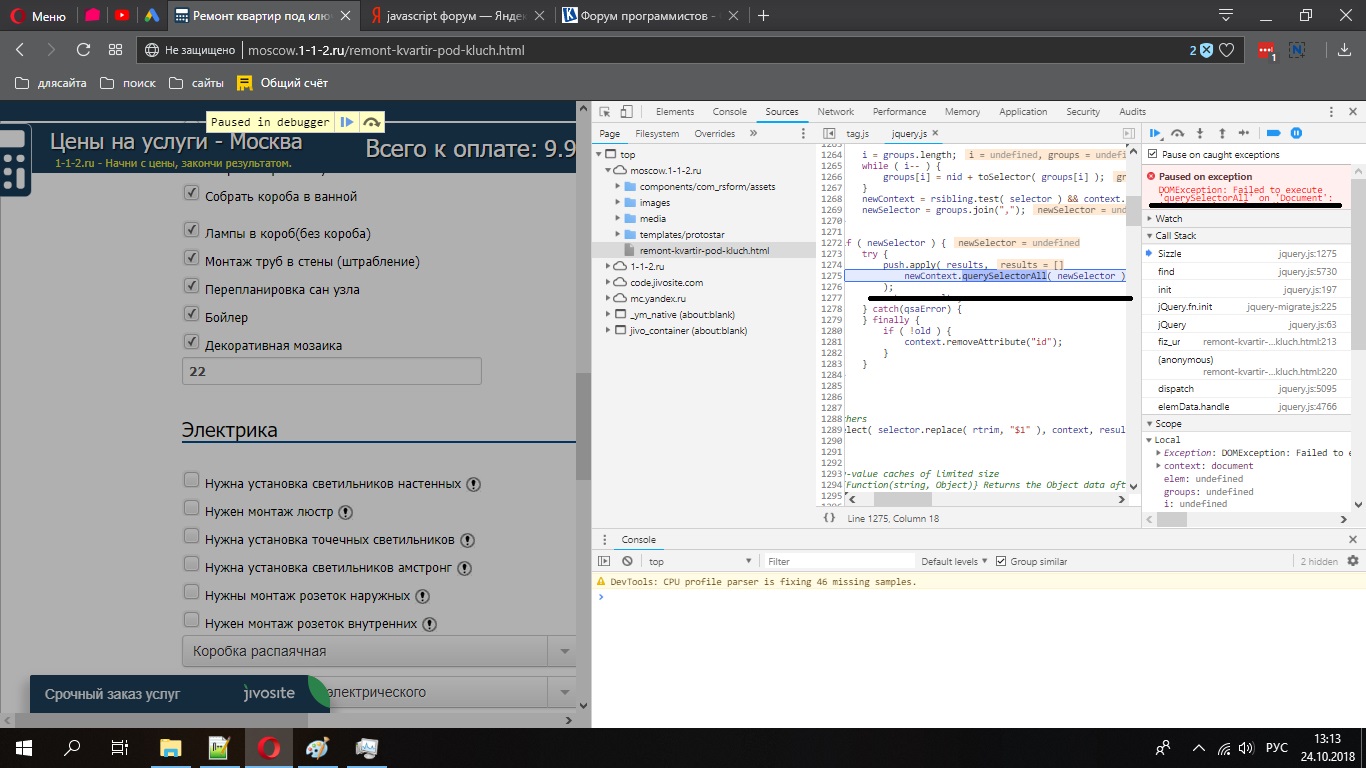Image resolution: width=1366 pixels, height=768 pixels.
Task: Click the input field containing 22
Action: (x=331, y=371)
